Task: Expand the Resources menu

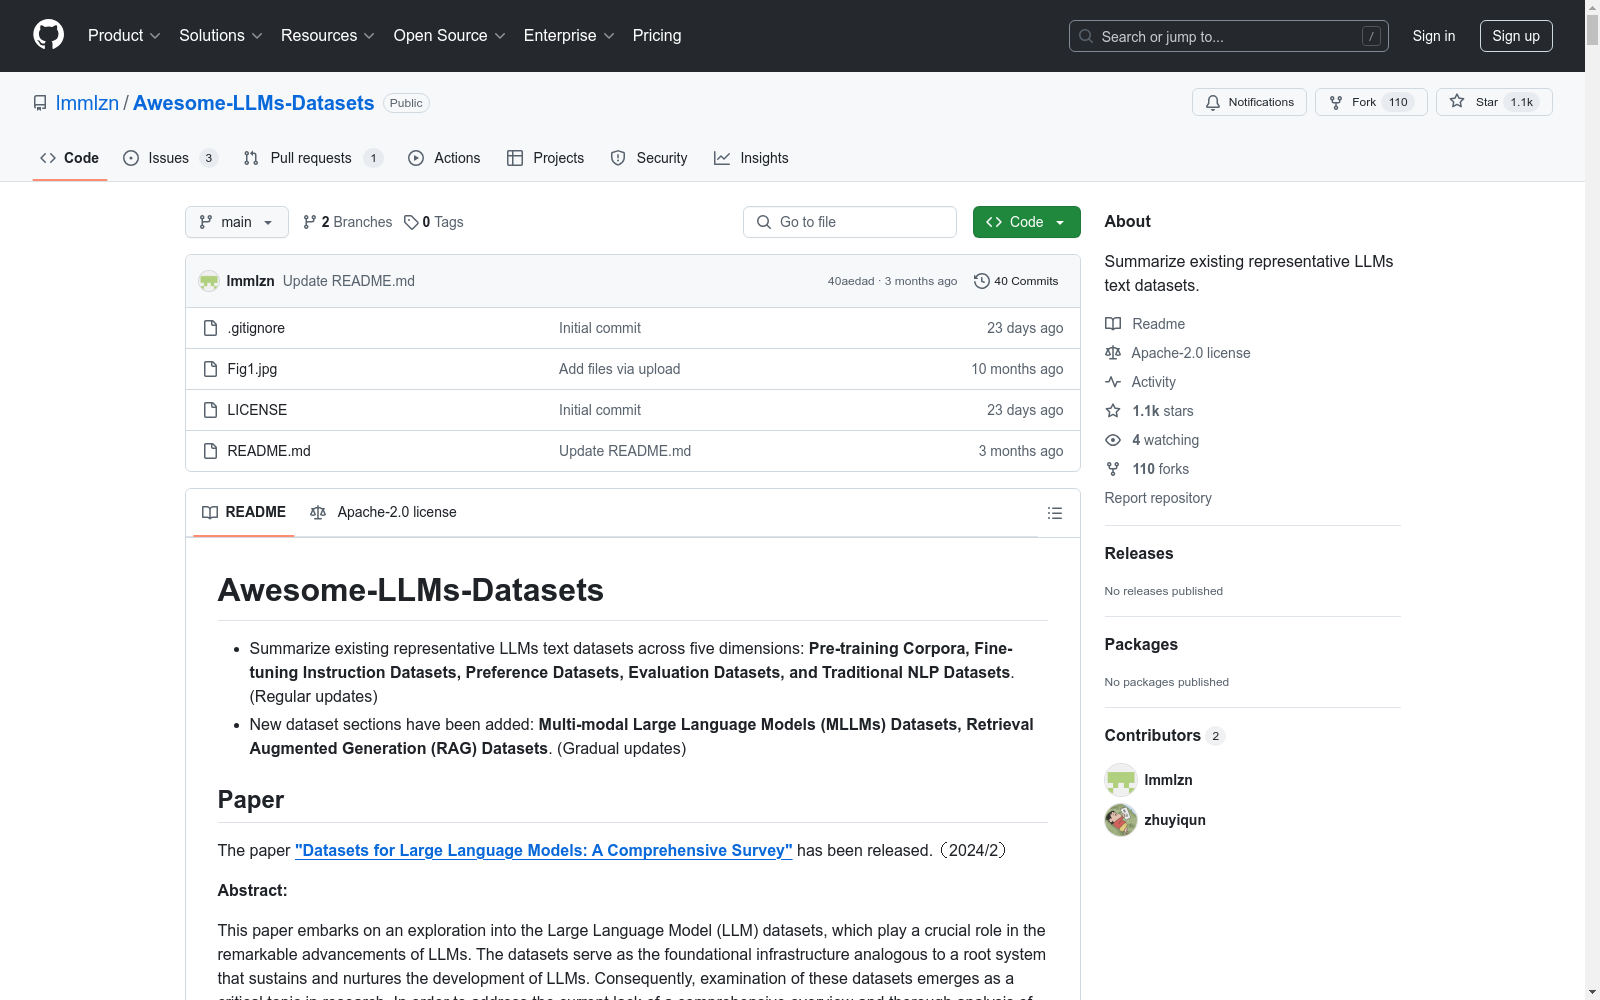Action: [x=328, y=35]
